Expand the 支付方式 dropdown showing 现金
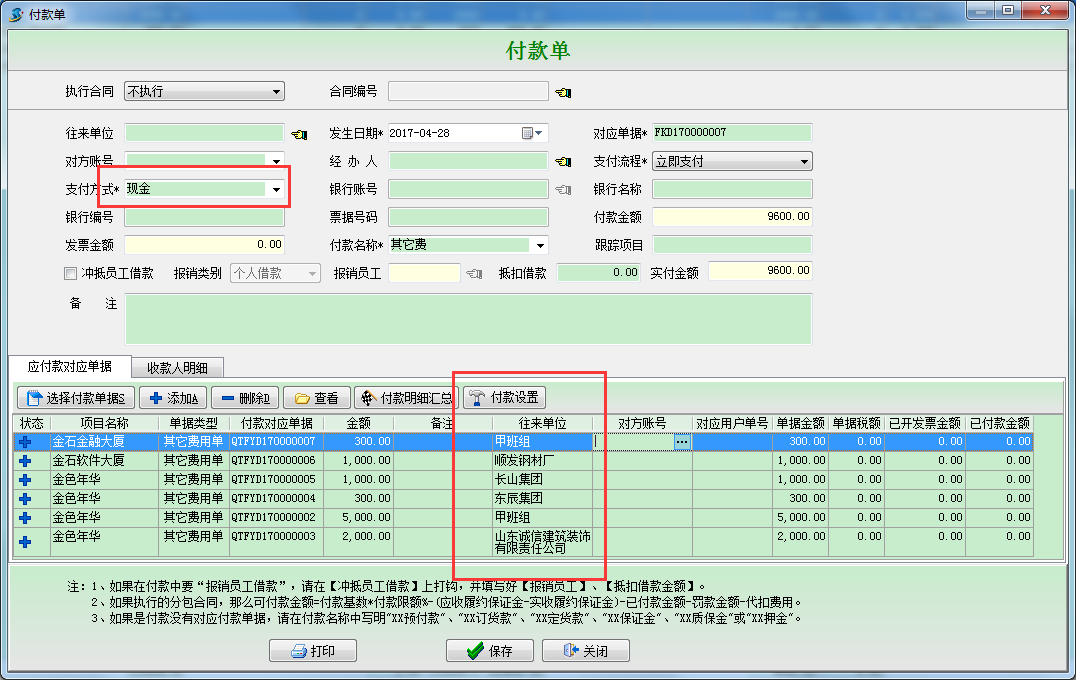The height and width of the screenshot is (680, 1076). [276, 188]
